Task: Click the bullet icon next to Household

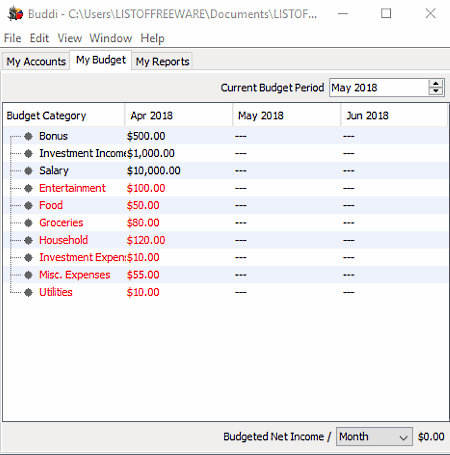Action: (29, 240)
